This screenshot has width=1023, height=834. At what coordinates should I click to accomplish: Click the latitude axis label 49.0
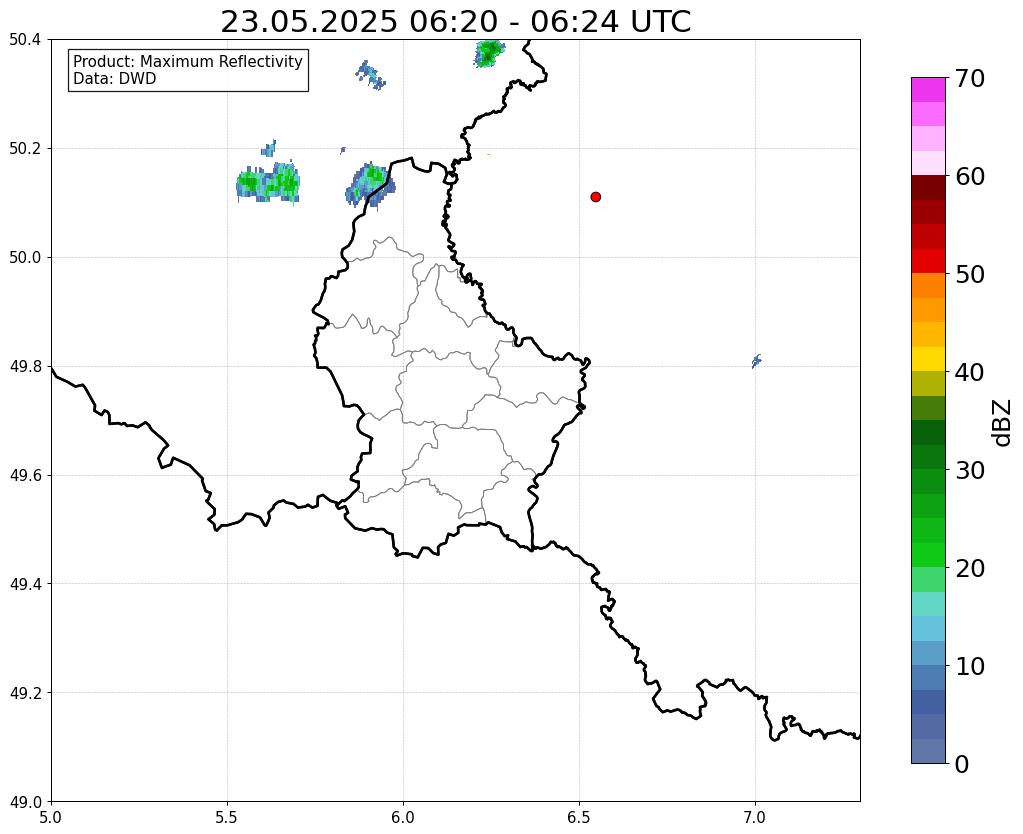[x=25, y=802]
